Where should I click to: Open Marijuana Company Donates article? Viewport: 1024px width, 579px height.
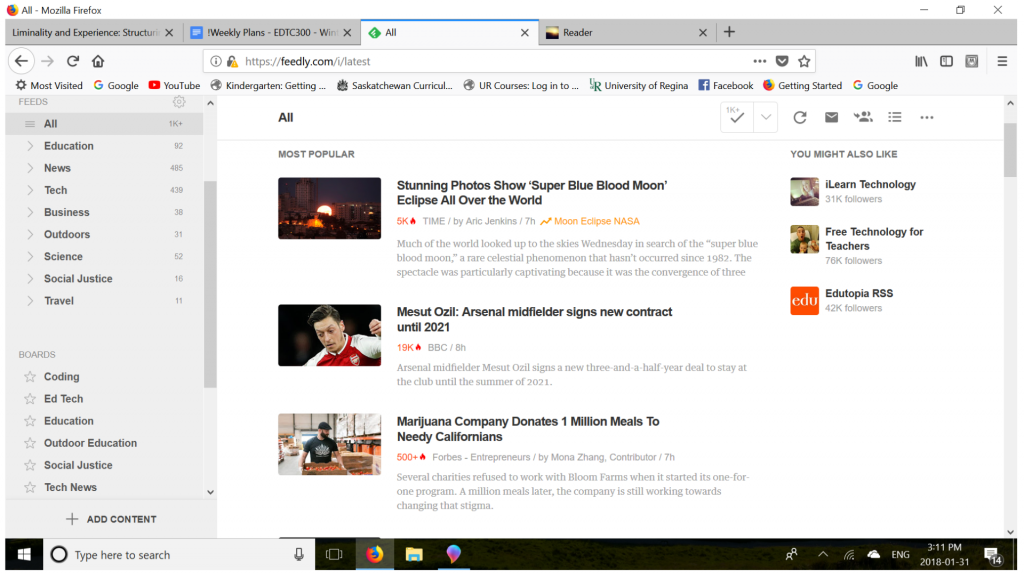coord(528,429)
